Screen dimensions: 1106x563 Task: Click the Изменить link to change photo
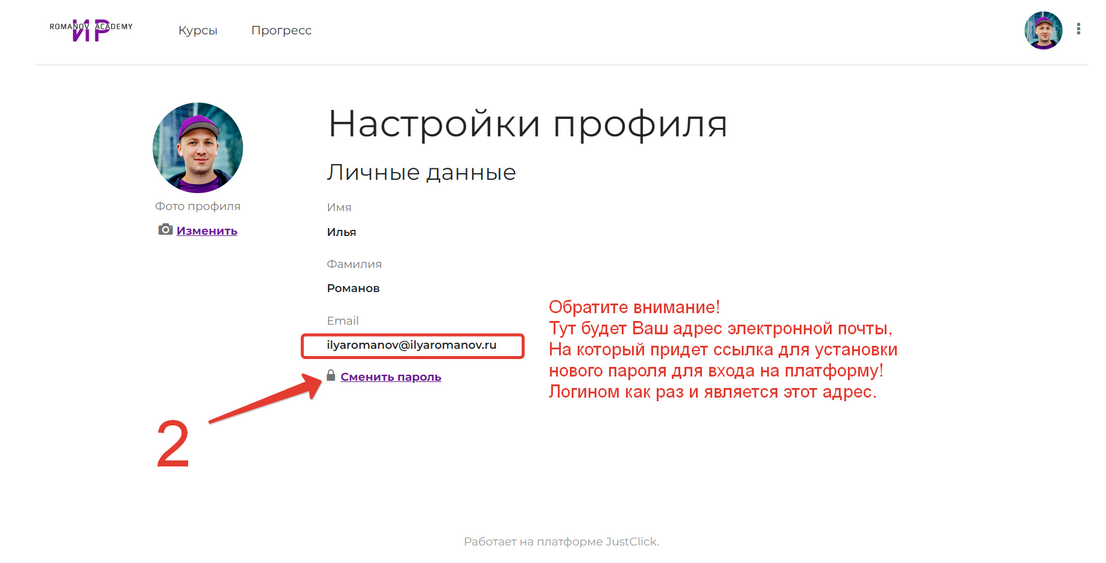tap(207, 231)
